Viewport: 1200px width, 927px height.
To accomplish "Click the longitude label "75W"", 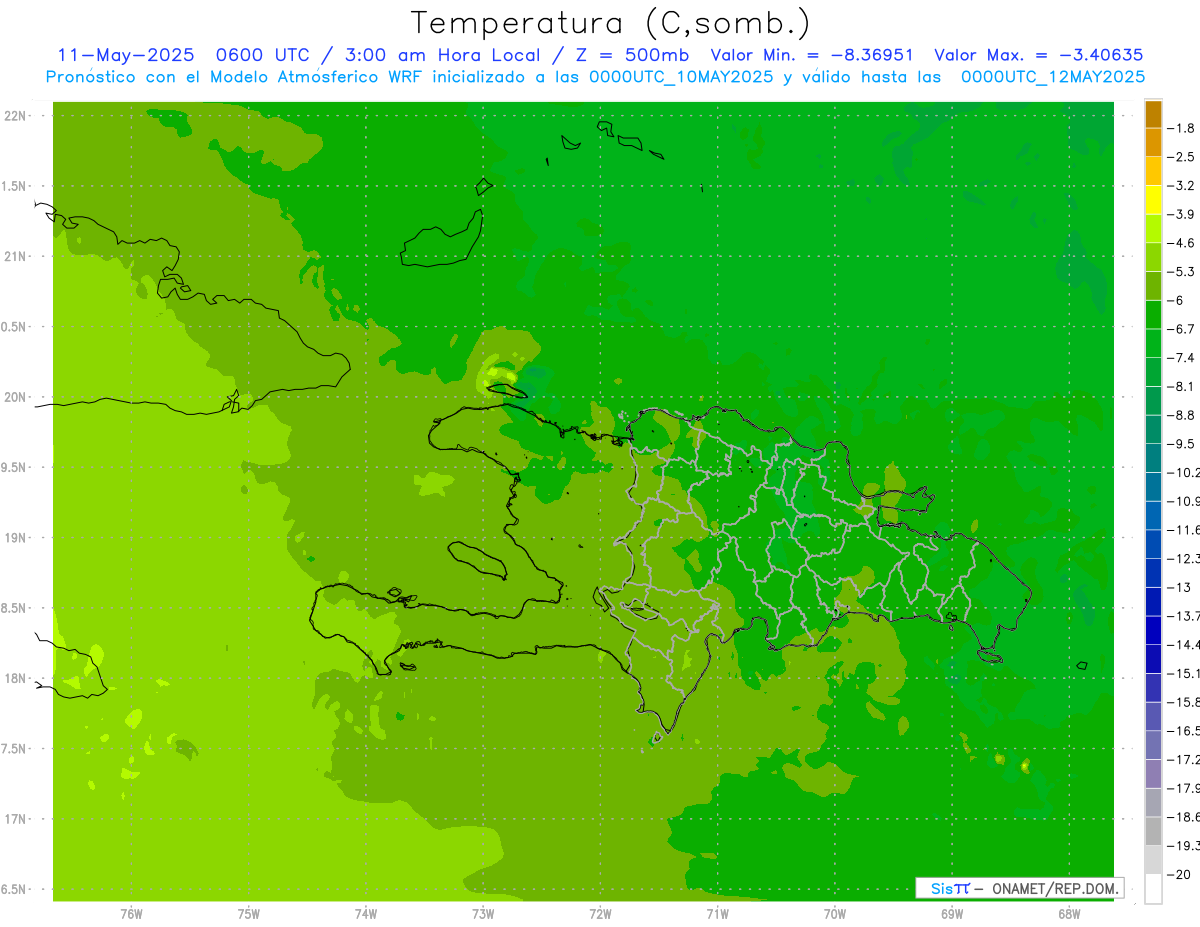I will 249,914.
